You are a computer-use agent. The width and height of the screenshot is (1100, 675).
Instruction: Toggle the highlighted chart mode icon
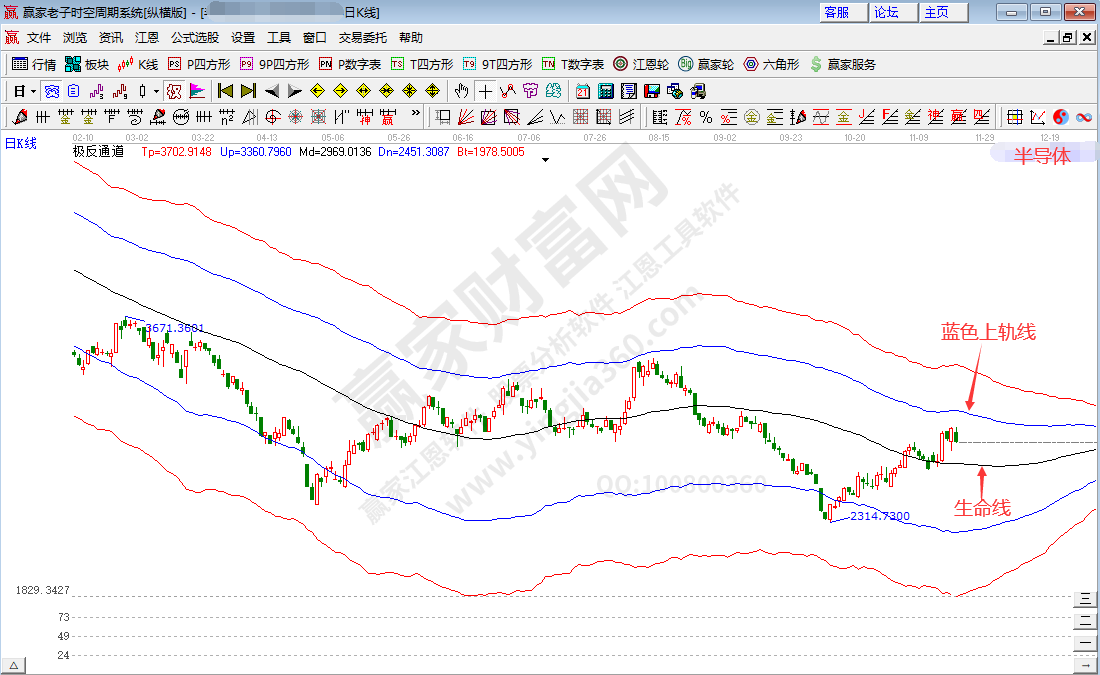point(174,91)
